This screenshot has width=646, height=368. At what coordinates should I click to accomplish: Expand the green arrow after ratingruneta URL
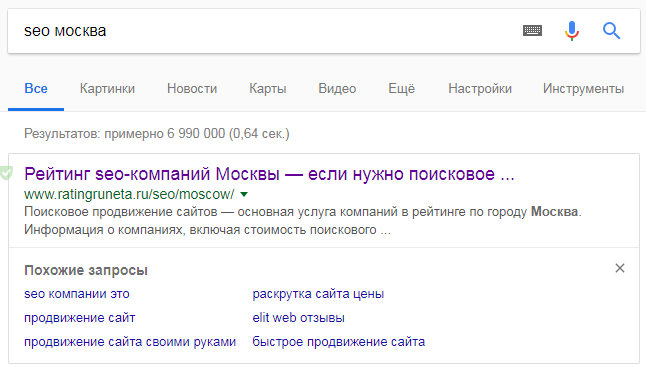coord(244,194)
